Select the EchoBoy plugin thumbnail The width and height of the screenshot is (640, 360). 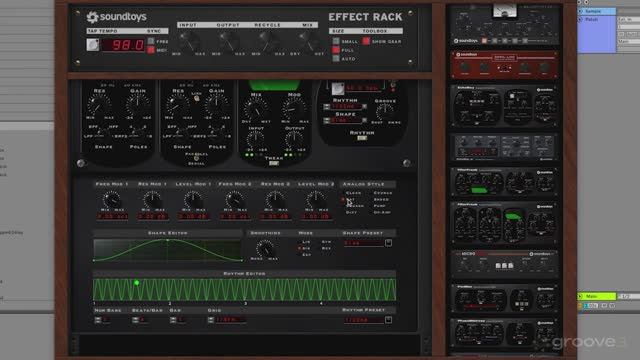[504, 105]
